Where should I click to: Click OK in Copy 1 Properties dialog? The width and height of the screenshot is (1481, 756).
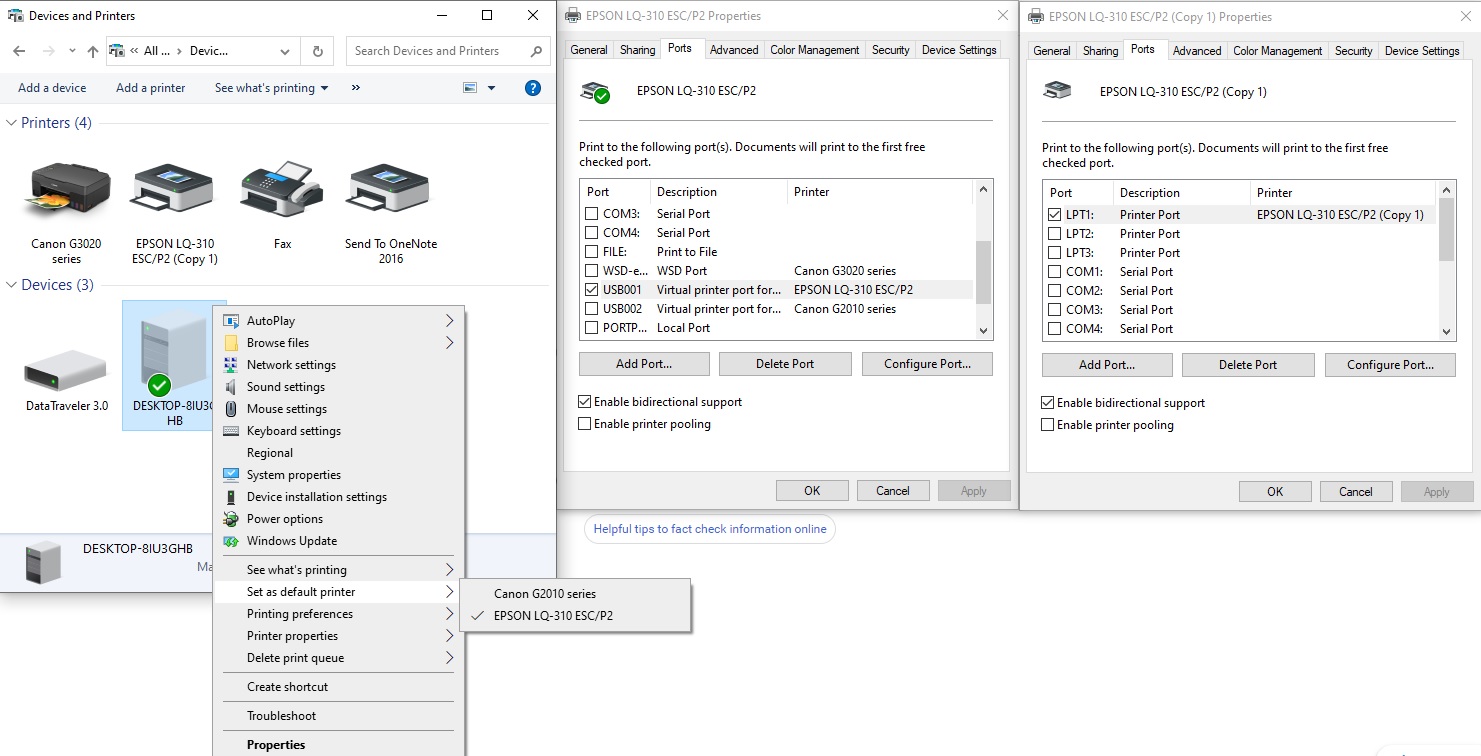point(1275,492)
